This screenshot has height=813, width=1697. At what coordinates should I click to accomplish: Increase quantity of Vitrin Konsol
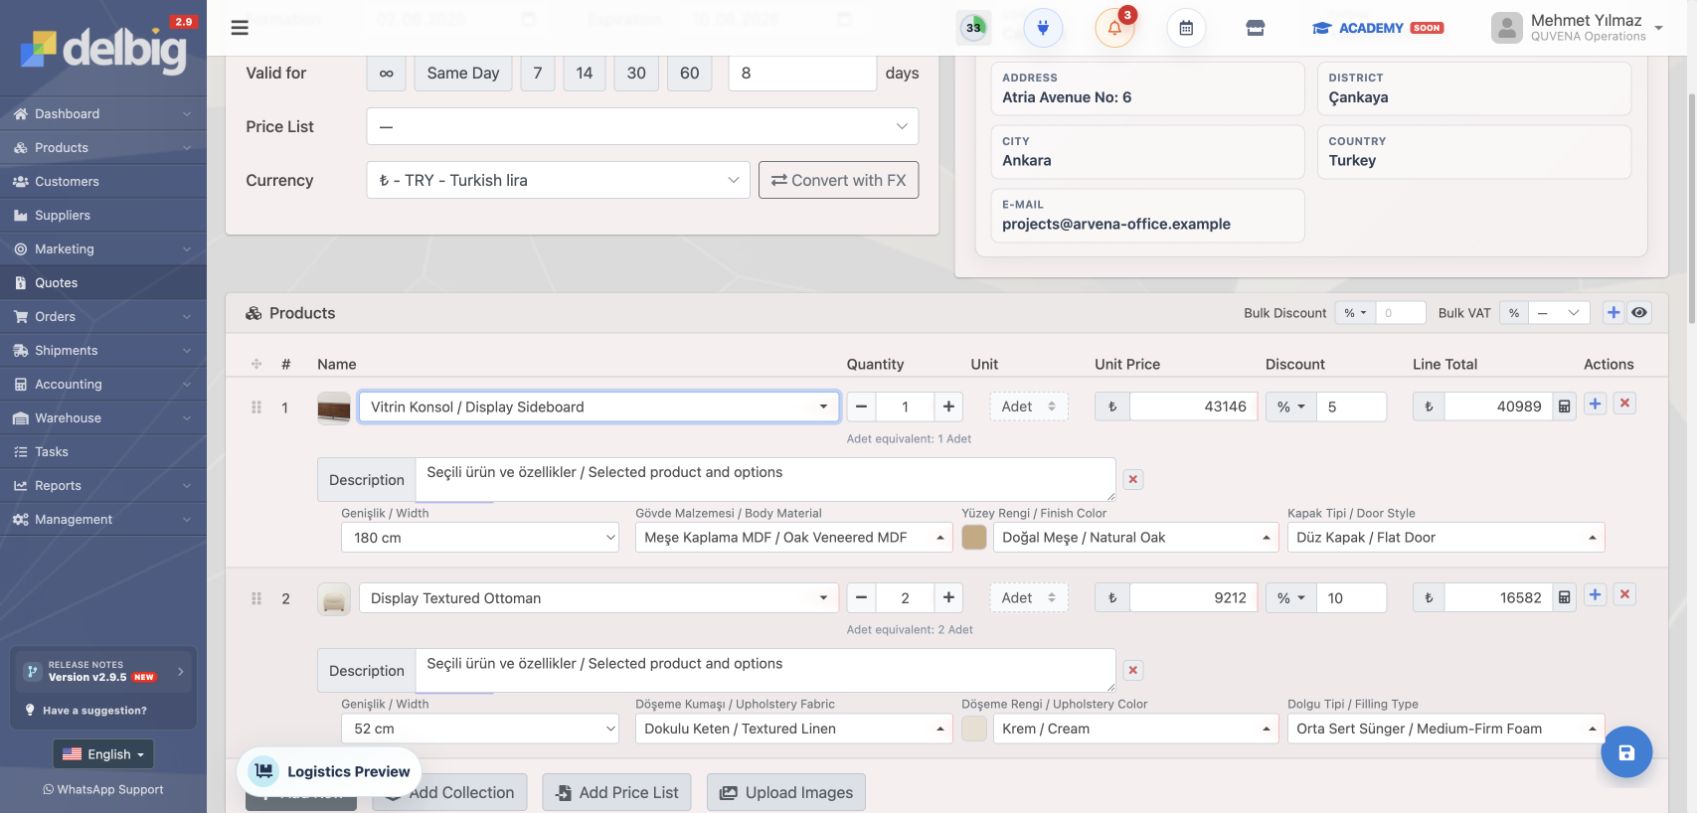pos(948,407)
